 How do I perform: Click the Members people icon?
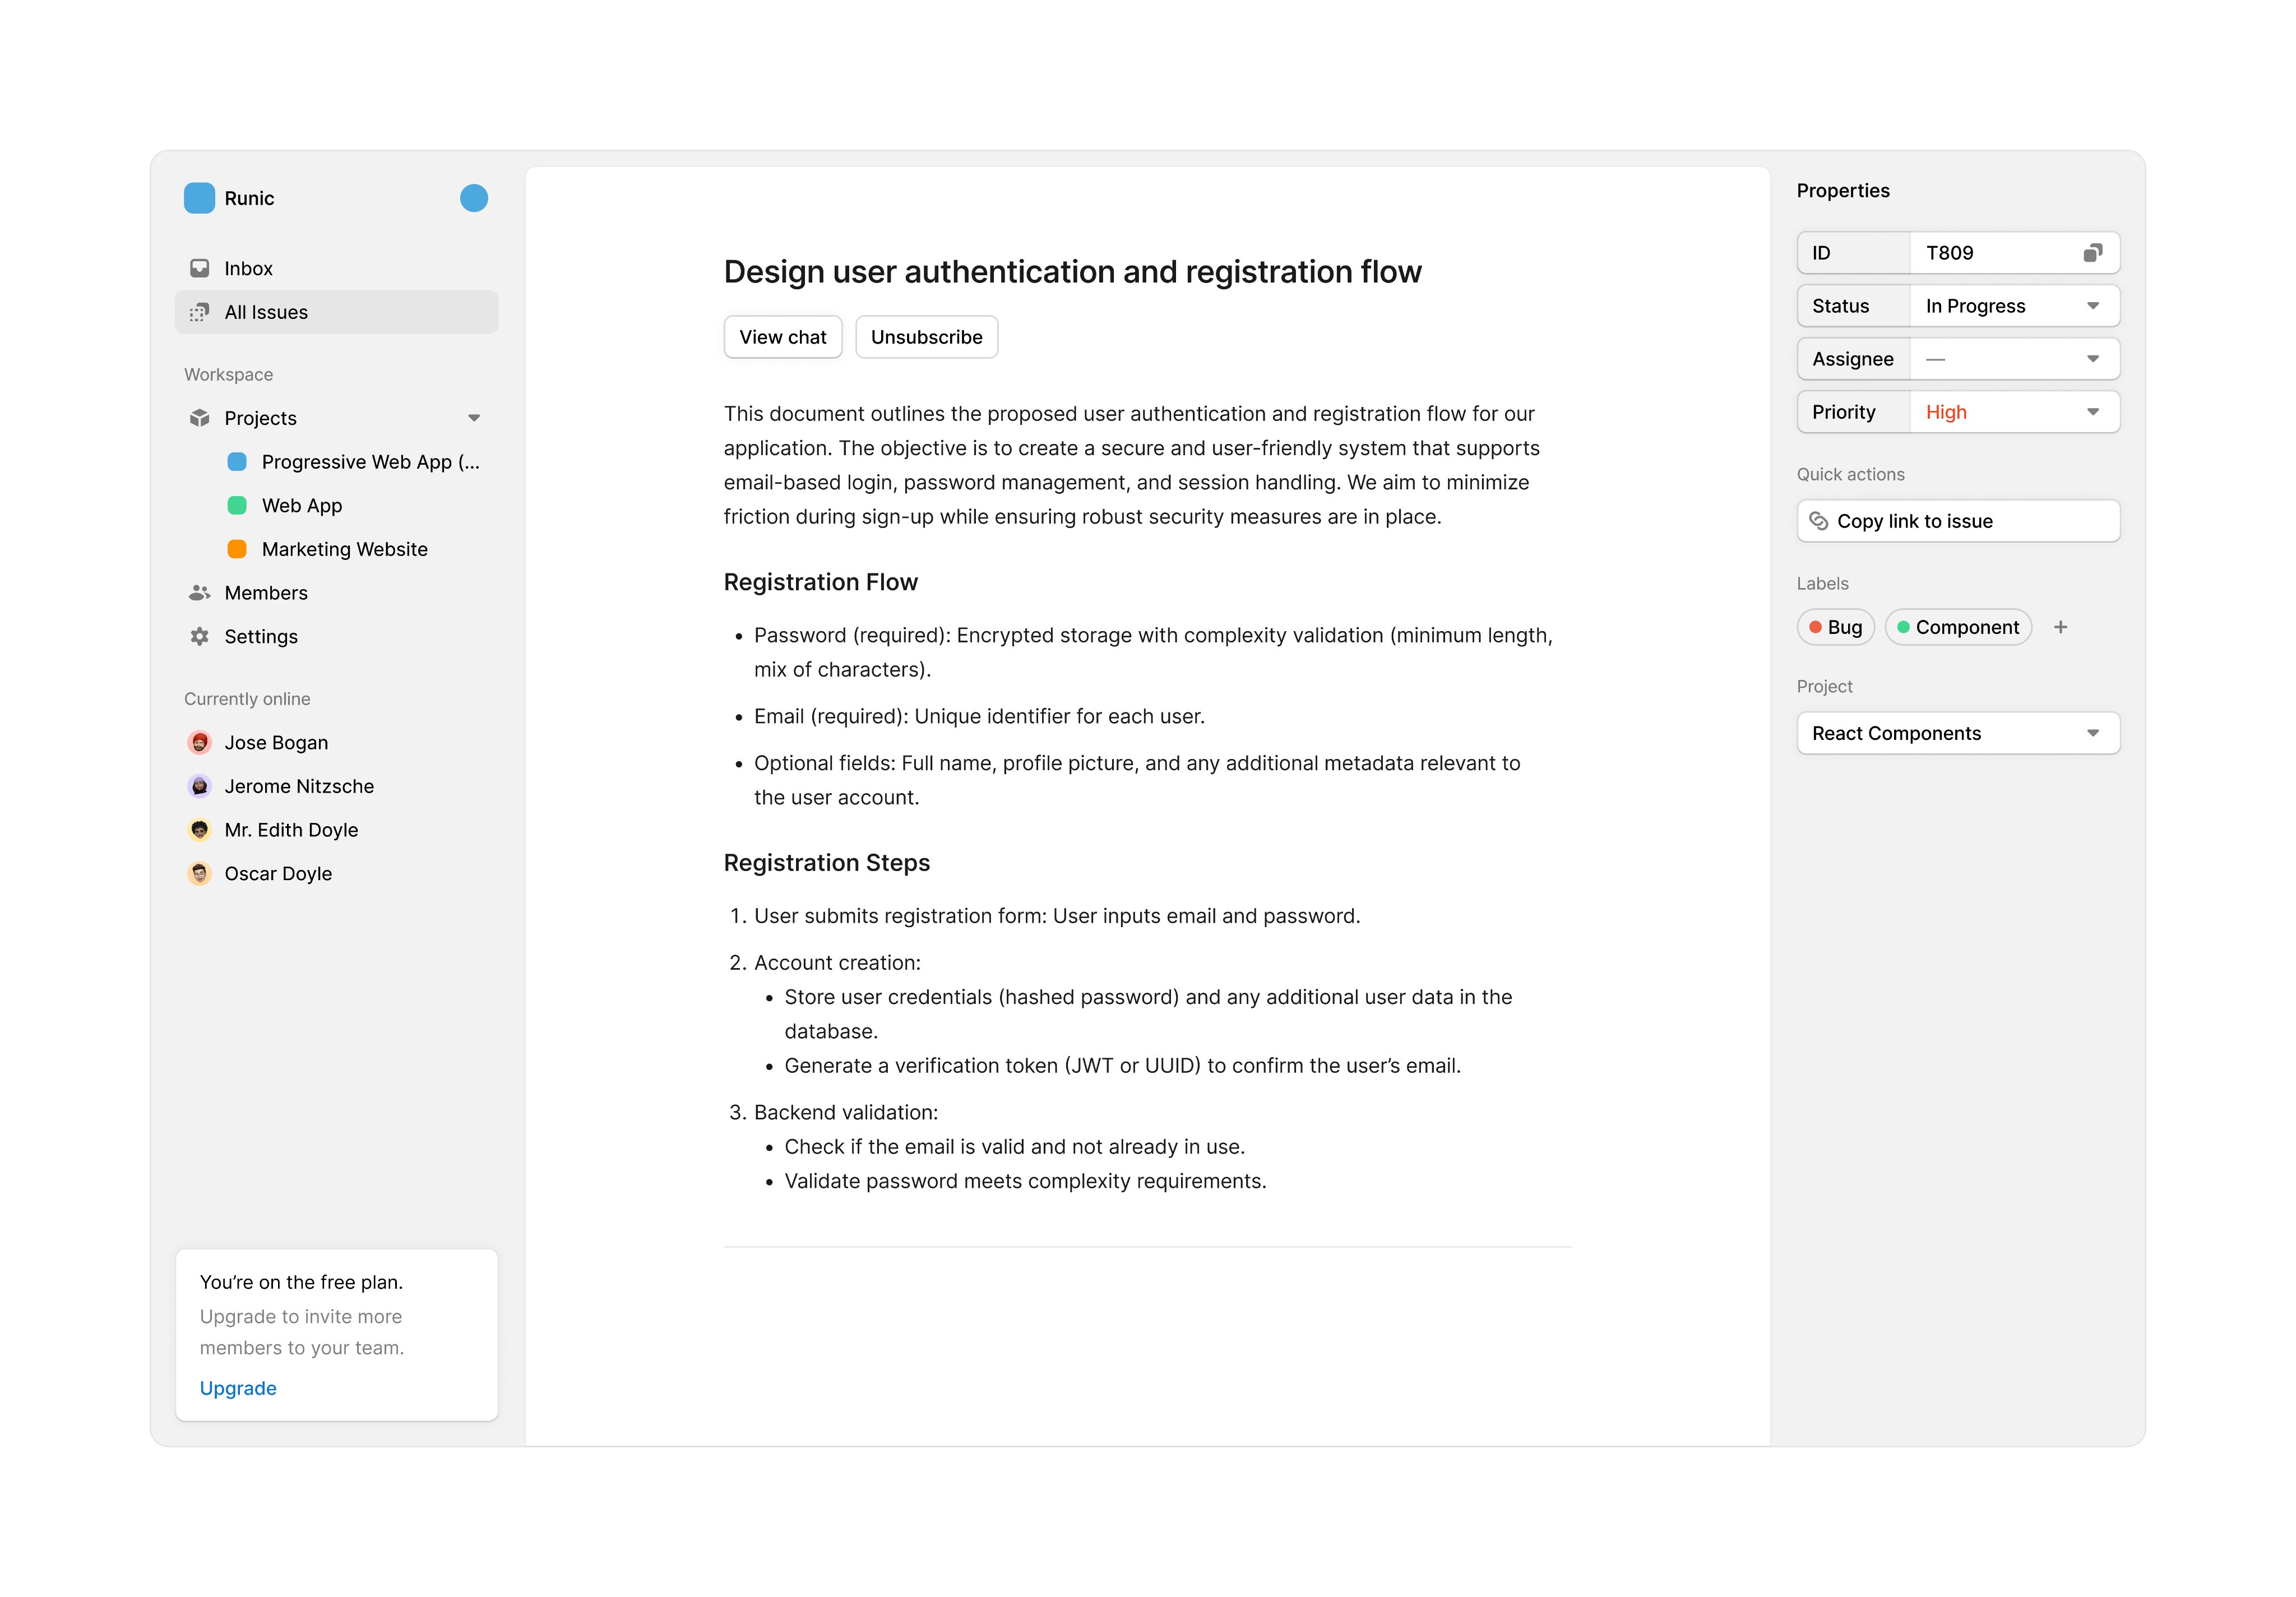[200, 593]
